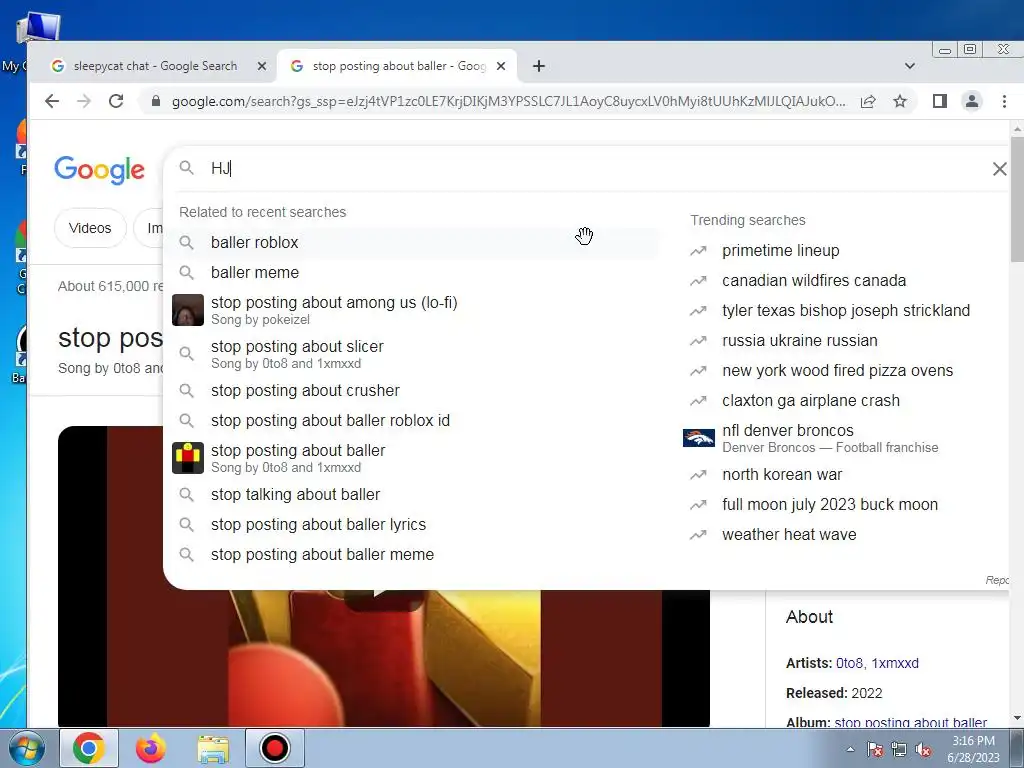Show hidden tray icons arrow
This screenshot has width=1024, height=768.
click(850, 749)
